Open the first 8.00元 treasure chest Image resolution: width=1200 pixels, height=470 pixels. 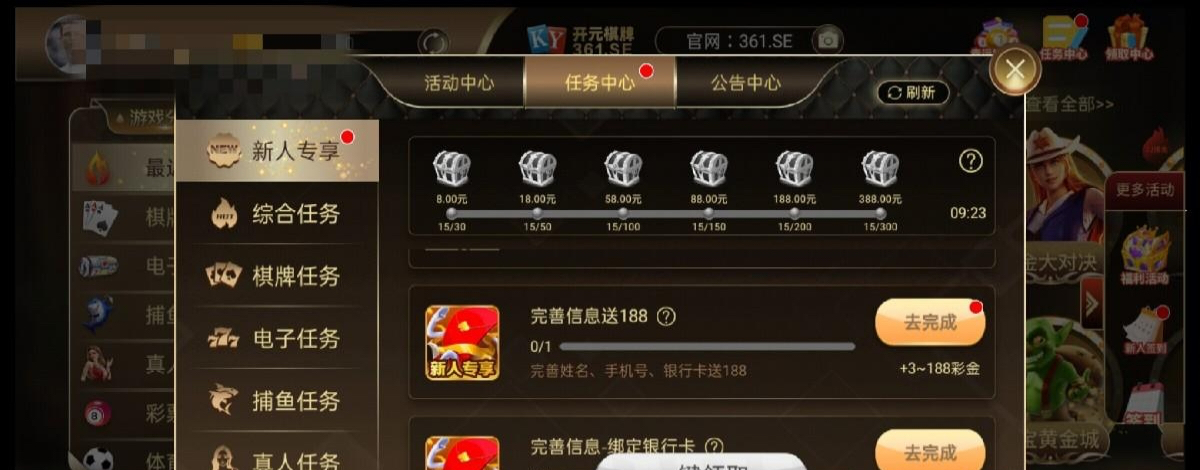[x=452, y=169]
